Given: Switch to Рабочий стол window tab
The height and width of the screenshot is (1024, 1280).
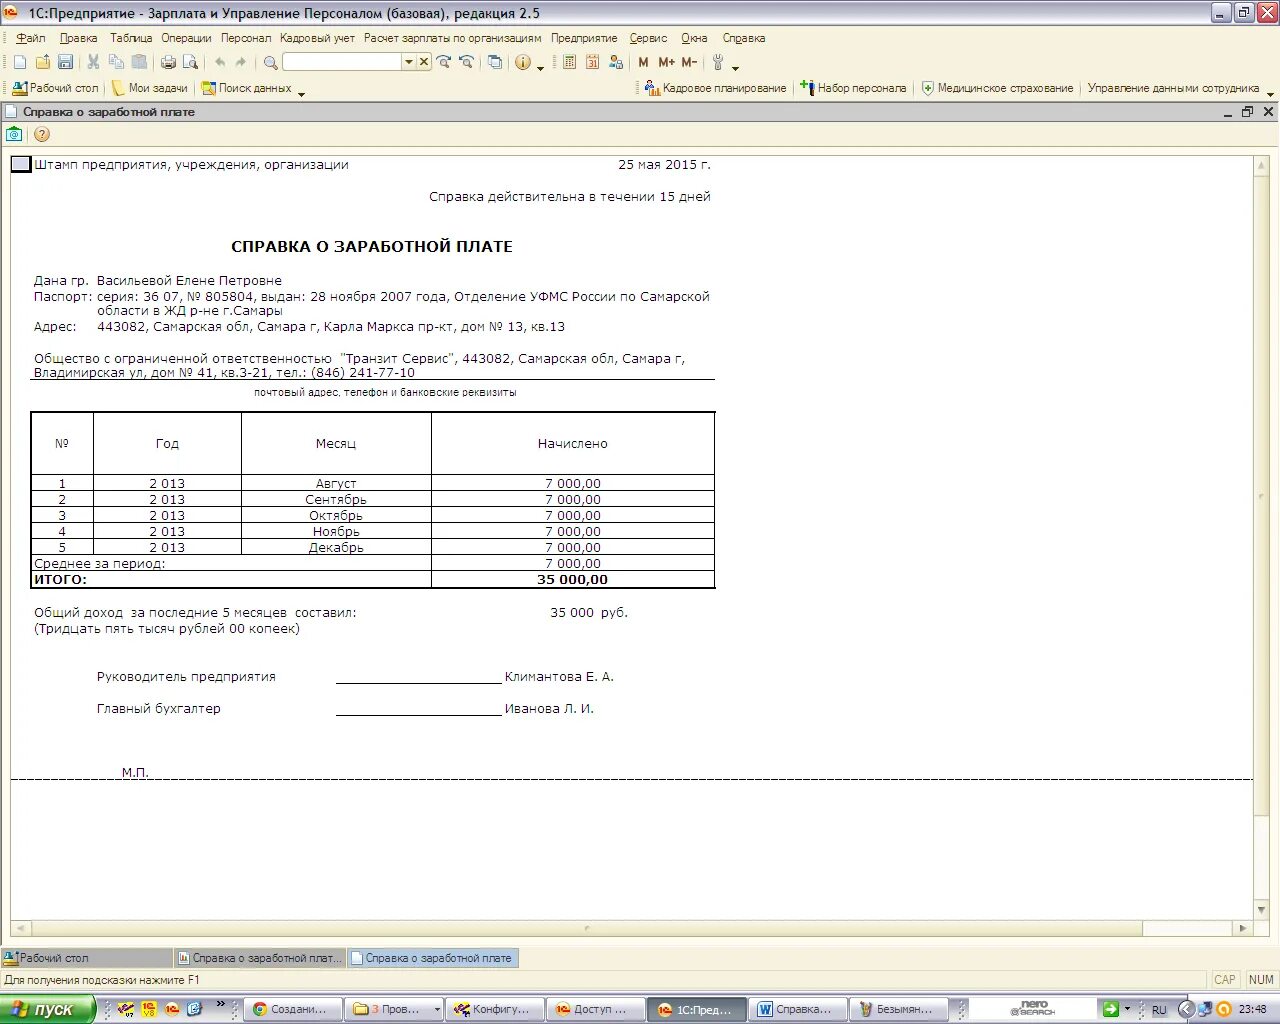Looking at the screenshot, I should point(87,958).
